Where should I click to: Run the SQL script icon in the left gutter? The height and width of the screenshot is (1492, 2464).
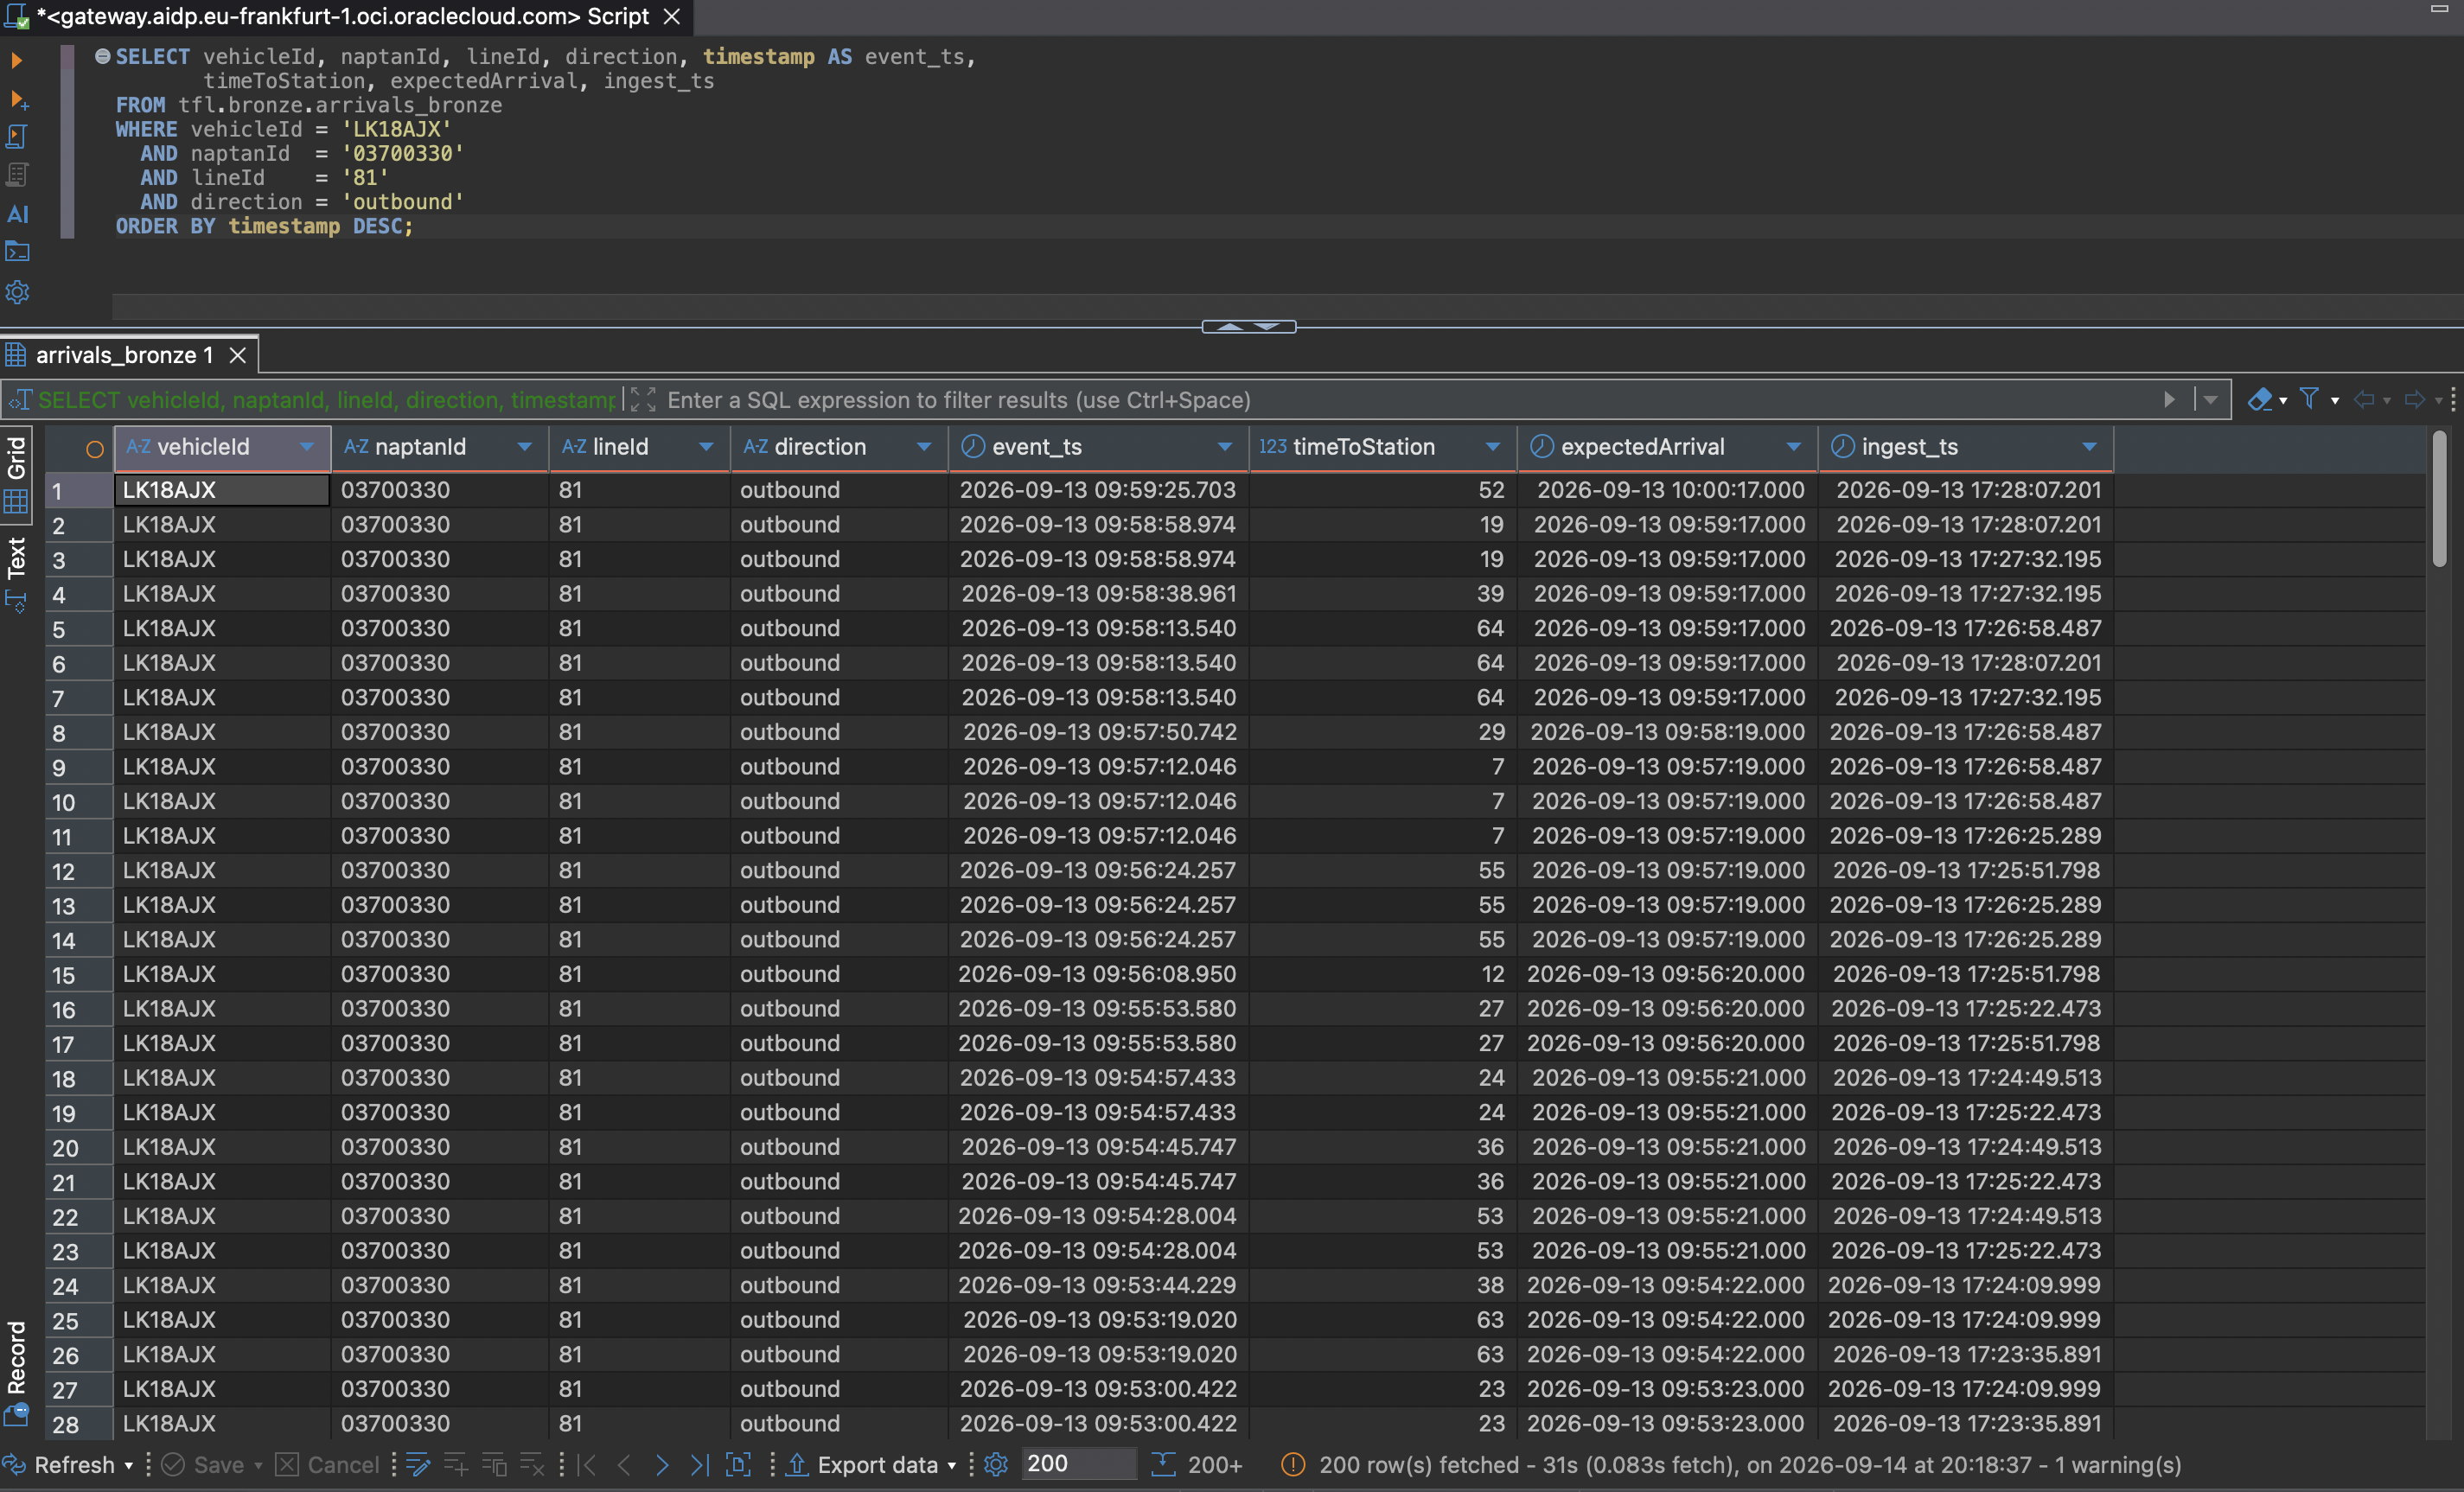click(17, 136)
